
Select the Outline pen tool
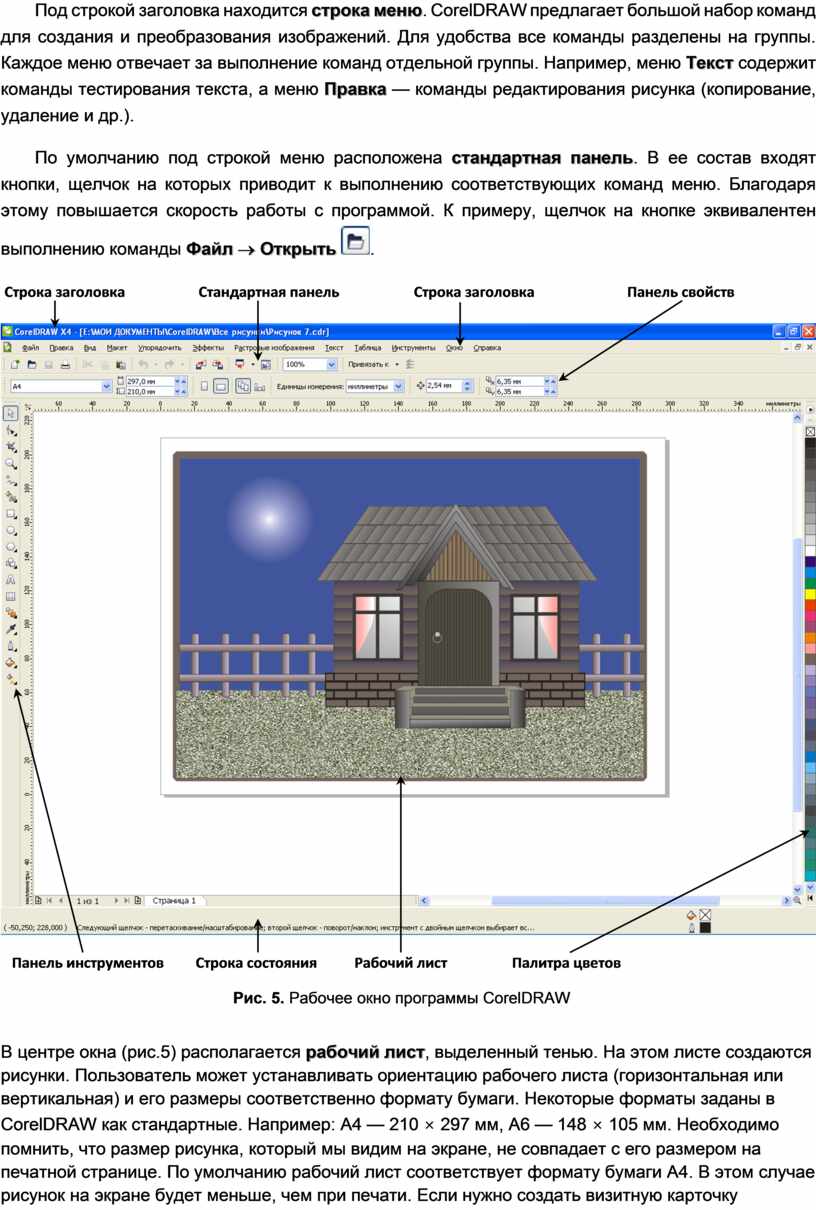click(x=11, y=646)
